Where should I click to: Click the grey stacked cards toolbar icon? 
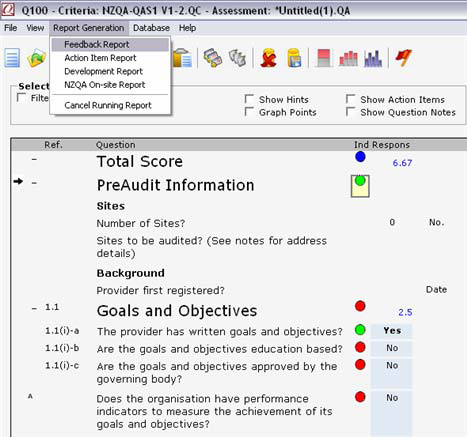(237, 58)
